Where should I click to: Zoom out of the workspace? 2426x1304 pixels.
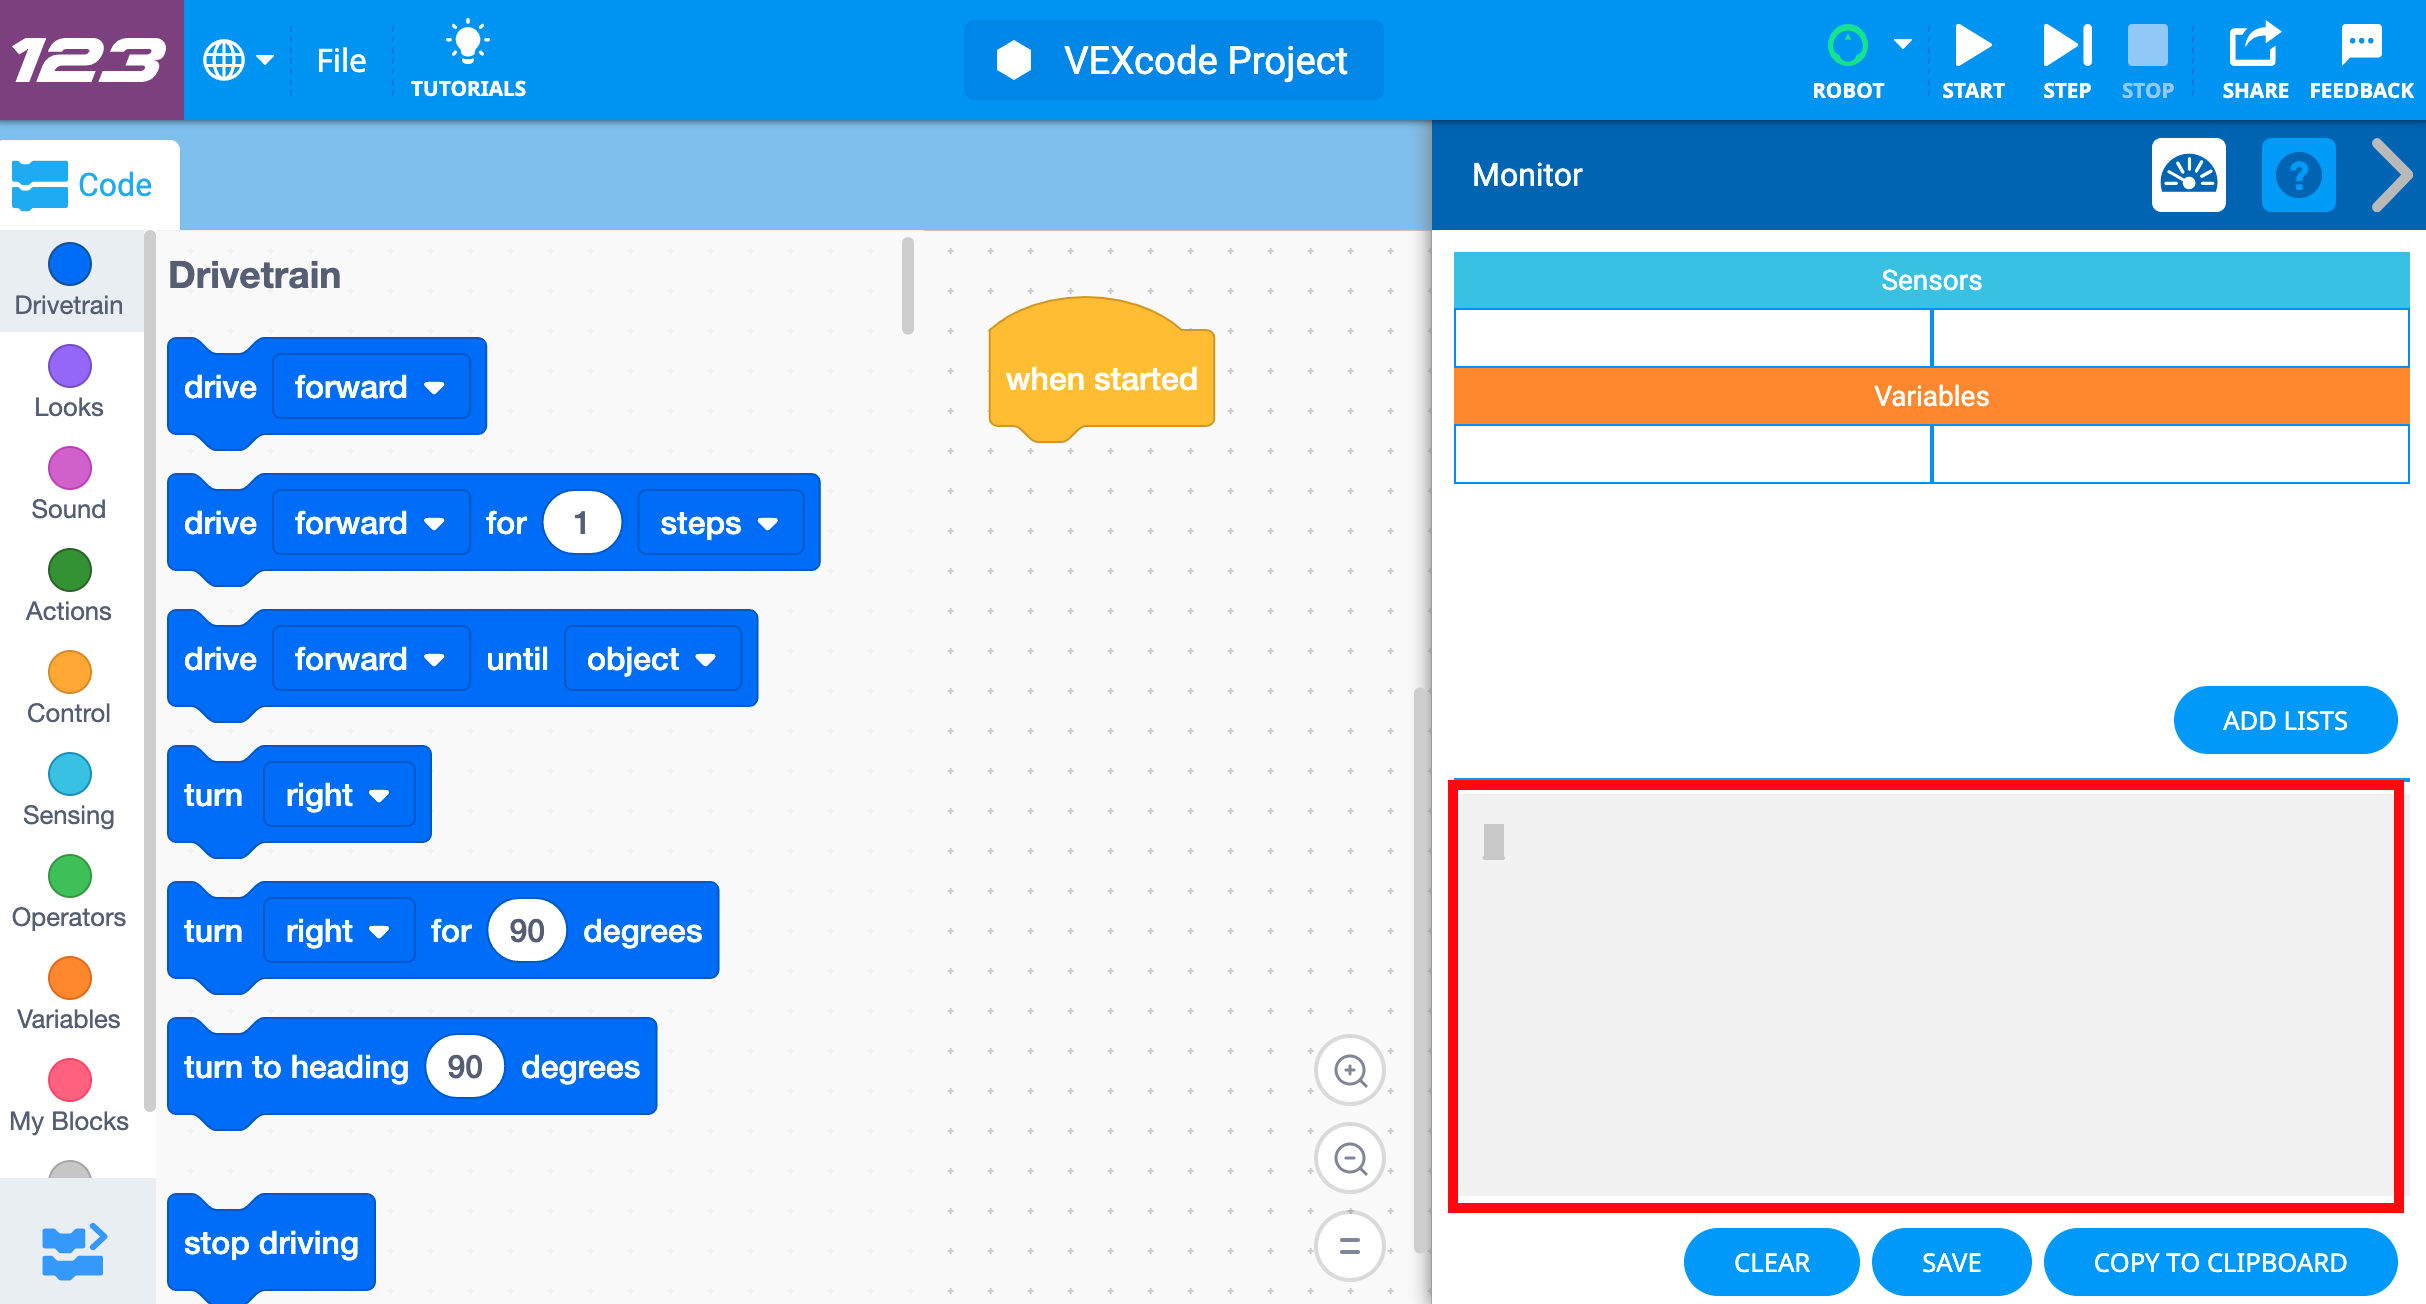point(1350,1158)
